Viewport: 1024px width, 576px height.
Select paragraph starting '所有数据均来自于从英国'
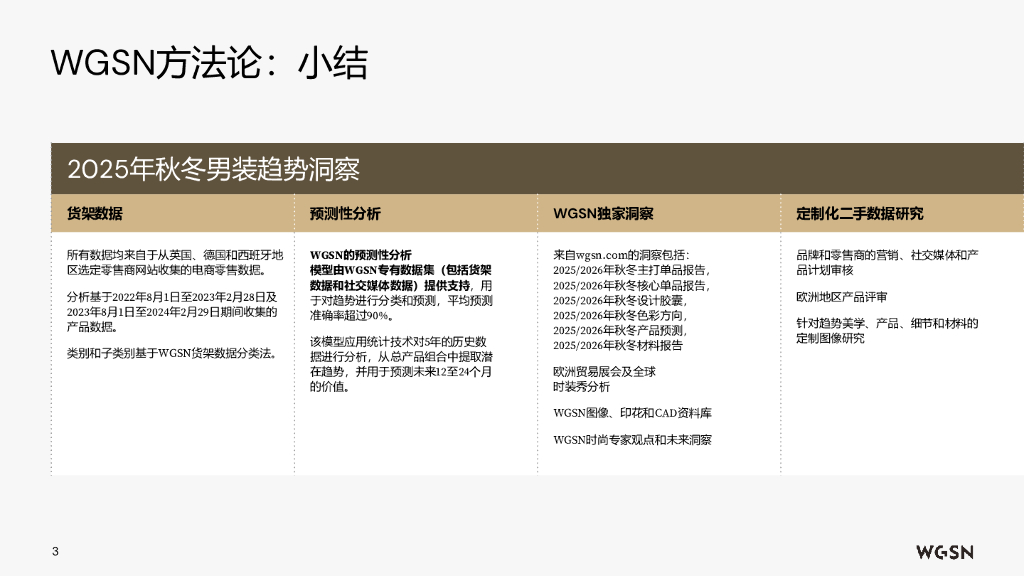(x=175, y=262)
